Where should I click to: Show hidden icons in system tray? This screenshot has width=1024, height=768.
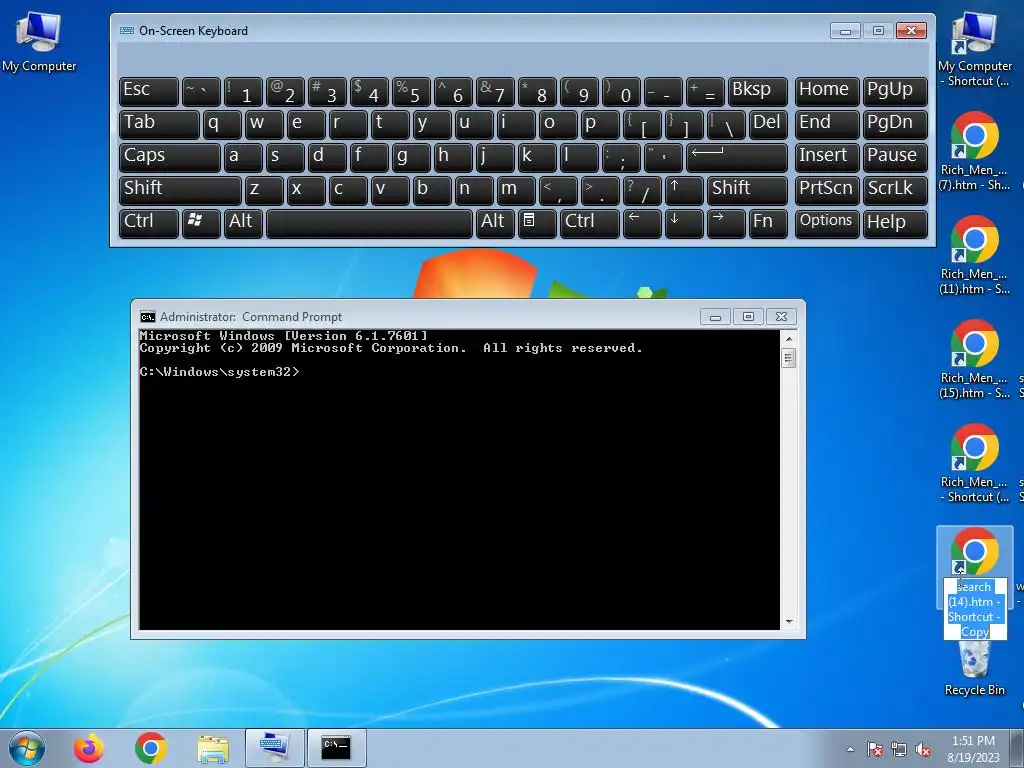(850, 749)
